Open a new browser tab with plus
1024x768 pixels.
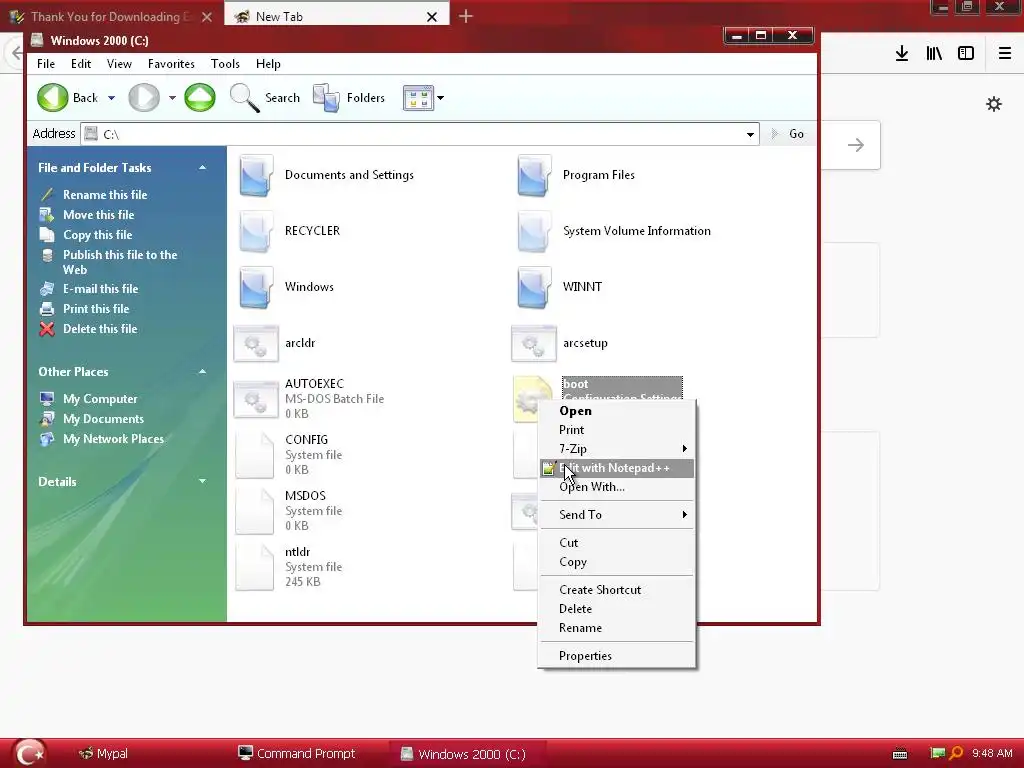click(x=466, y=16)
